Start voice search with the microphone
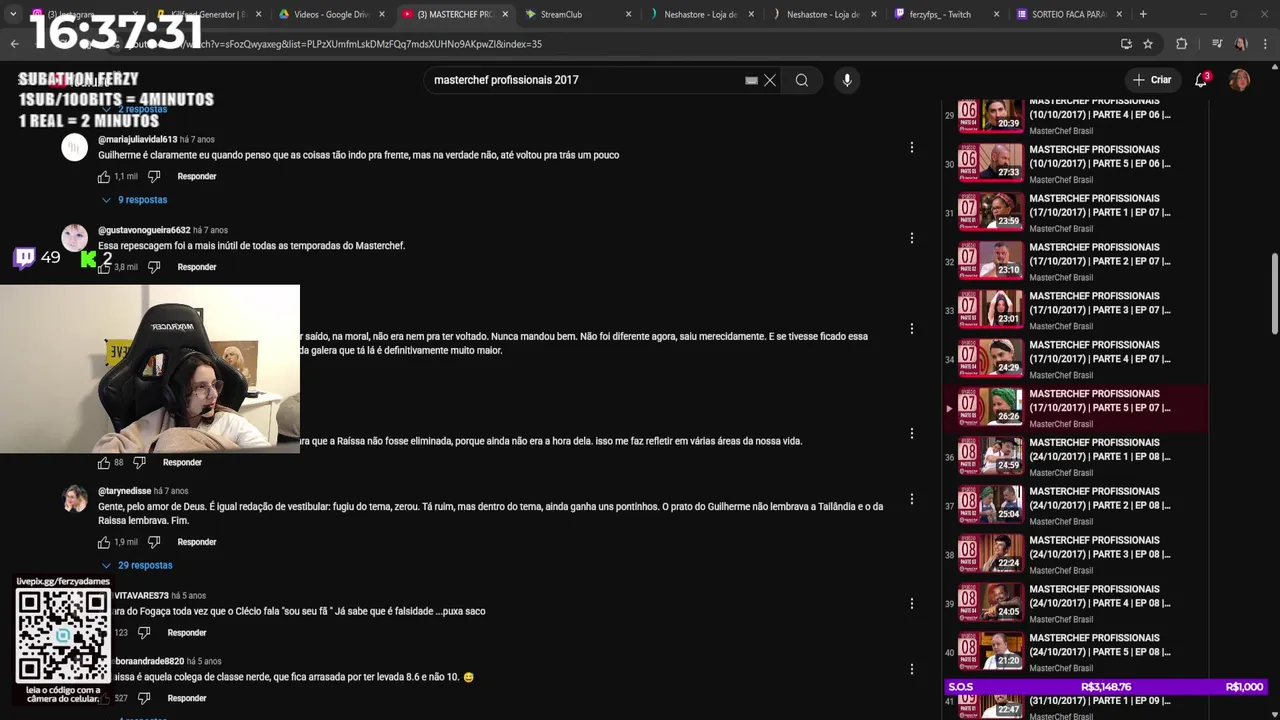Screen dimensions: 1280x720 [x=847, y=80]
